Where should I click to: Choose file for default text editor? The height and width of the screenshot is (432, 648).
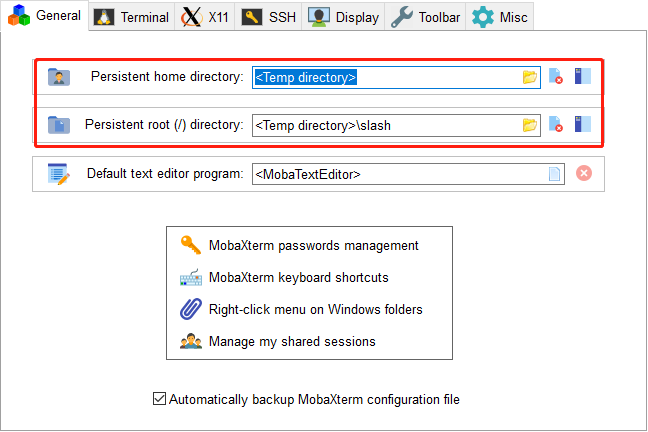(x=554, y=174)
